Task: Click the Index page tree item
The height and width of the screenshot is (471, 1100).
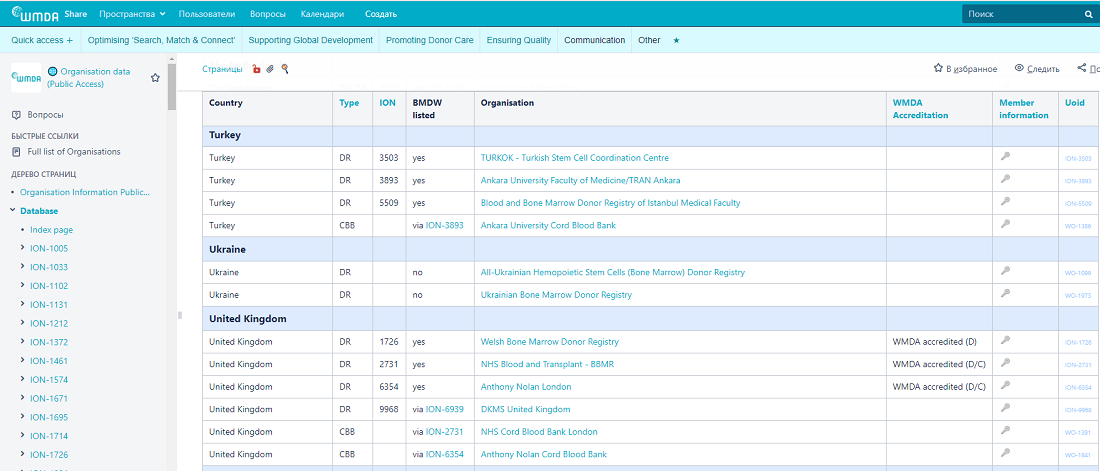Action: [51, 230]
